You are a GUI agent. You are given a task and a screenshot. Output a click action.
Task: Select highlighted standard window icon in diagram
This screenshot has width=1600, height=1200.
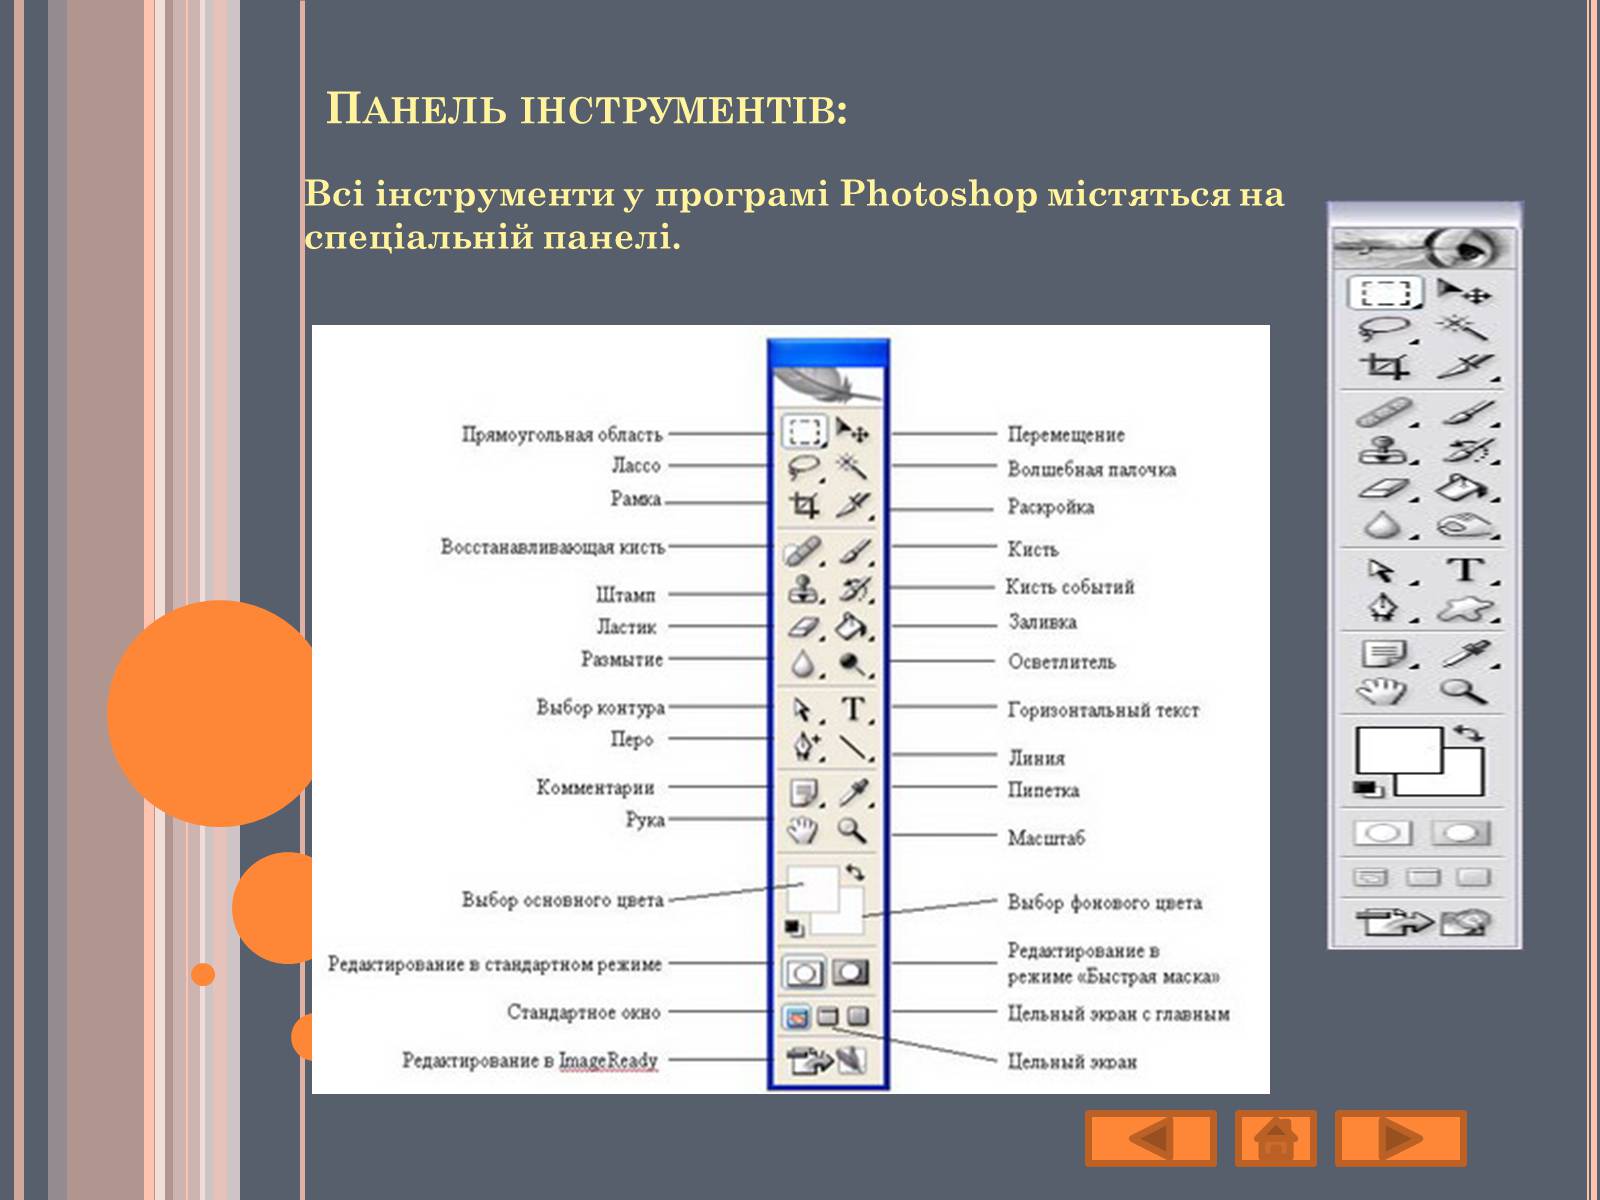[796, 1017]
